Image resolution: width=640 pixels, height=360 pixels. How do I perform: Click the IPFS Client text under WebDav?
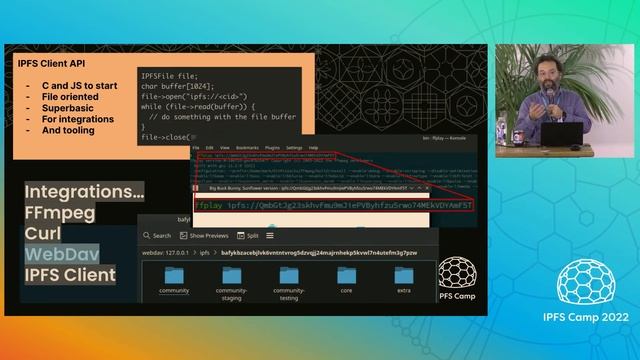70,275
